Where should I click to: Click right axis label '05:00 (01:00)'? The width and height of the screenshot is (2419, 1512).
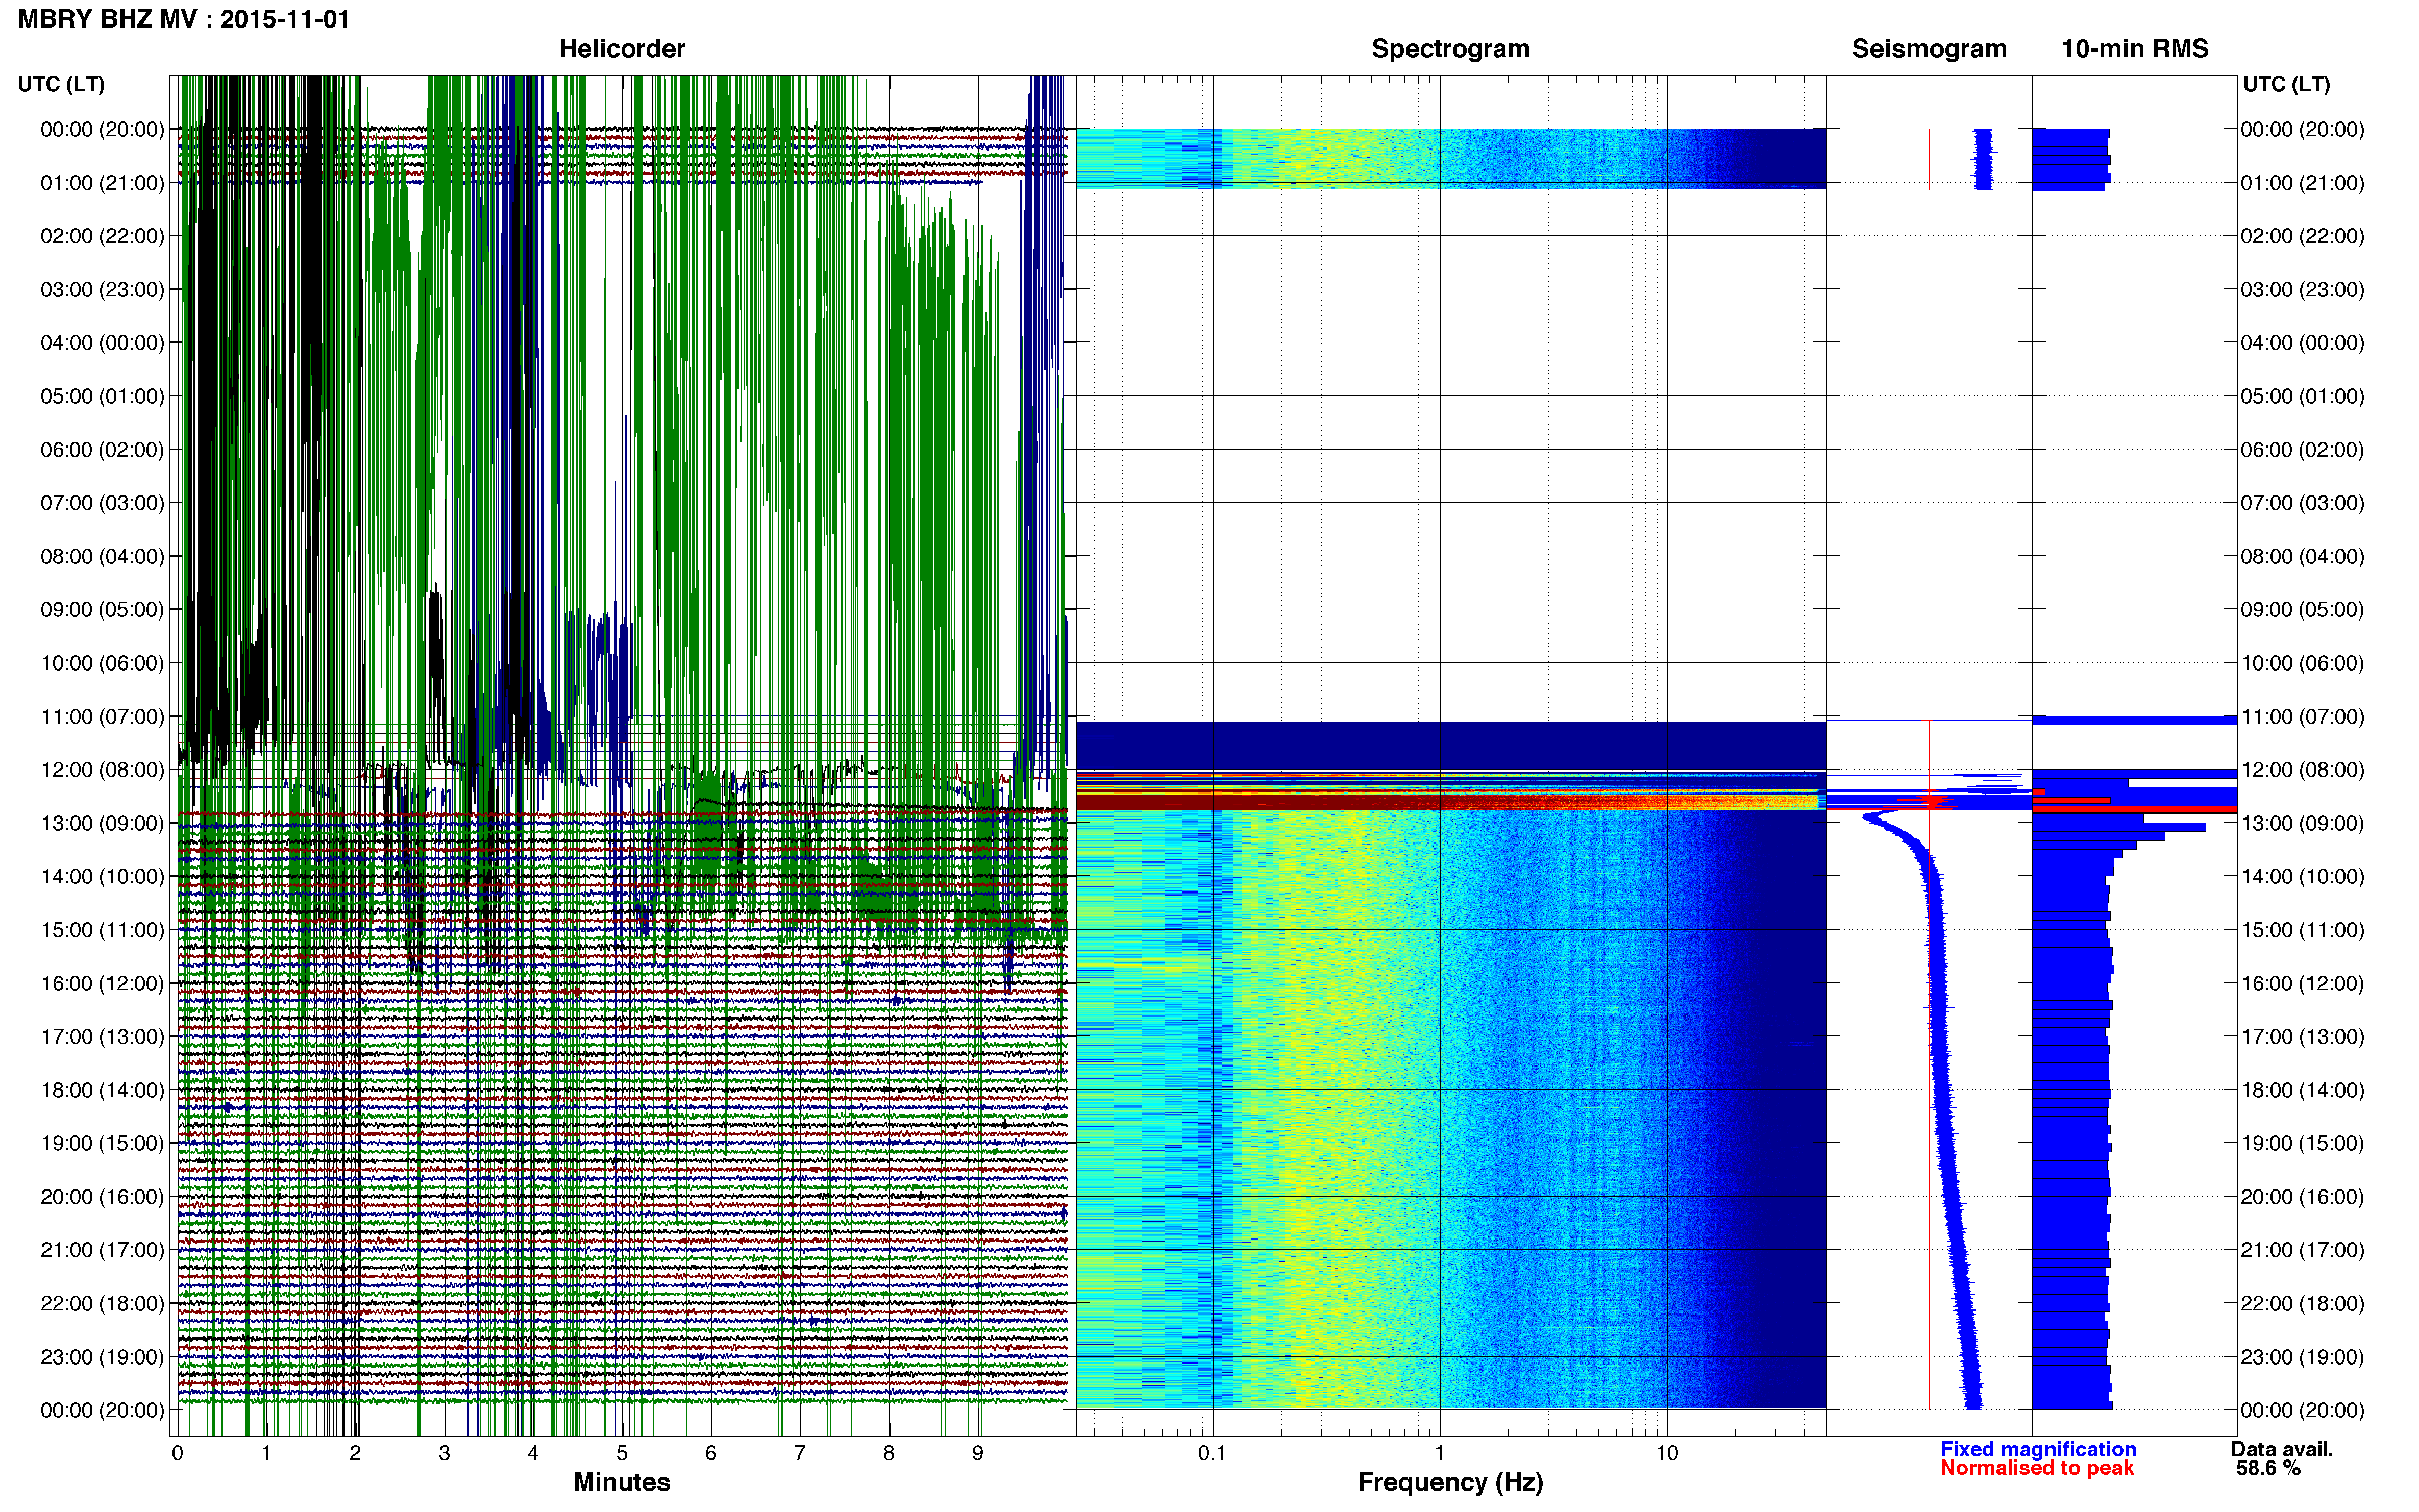click(2302, 396)
